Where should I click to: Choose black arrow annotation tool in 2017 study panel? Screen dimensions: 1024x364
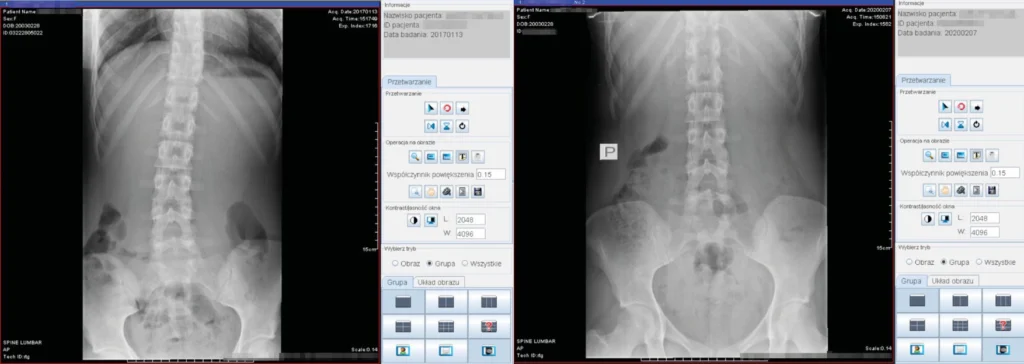point(462,108)
